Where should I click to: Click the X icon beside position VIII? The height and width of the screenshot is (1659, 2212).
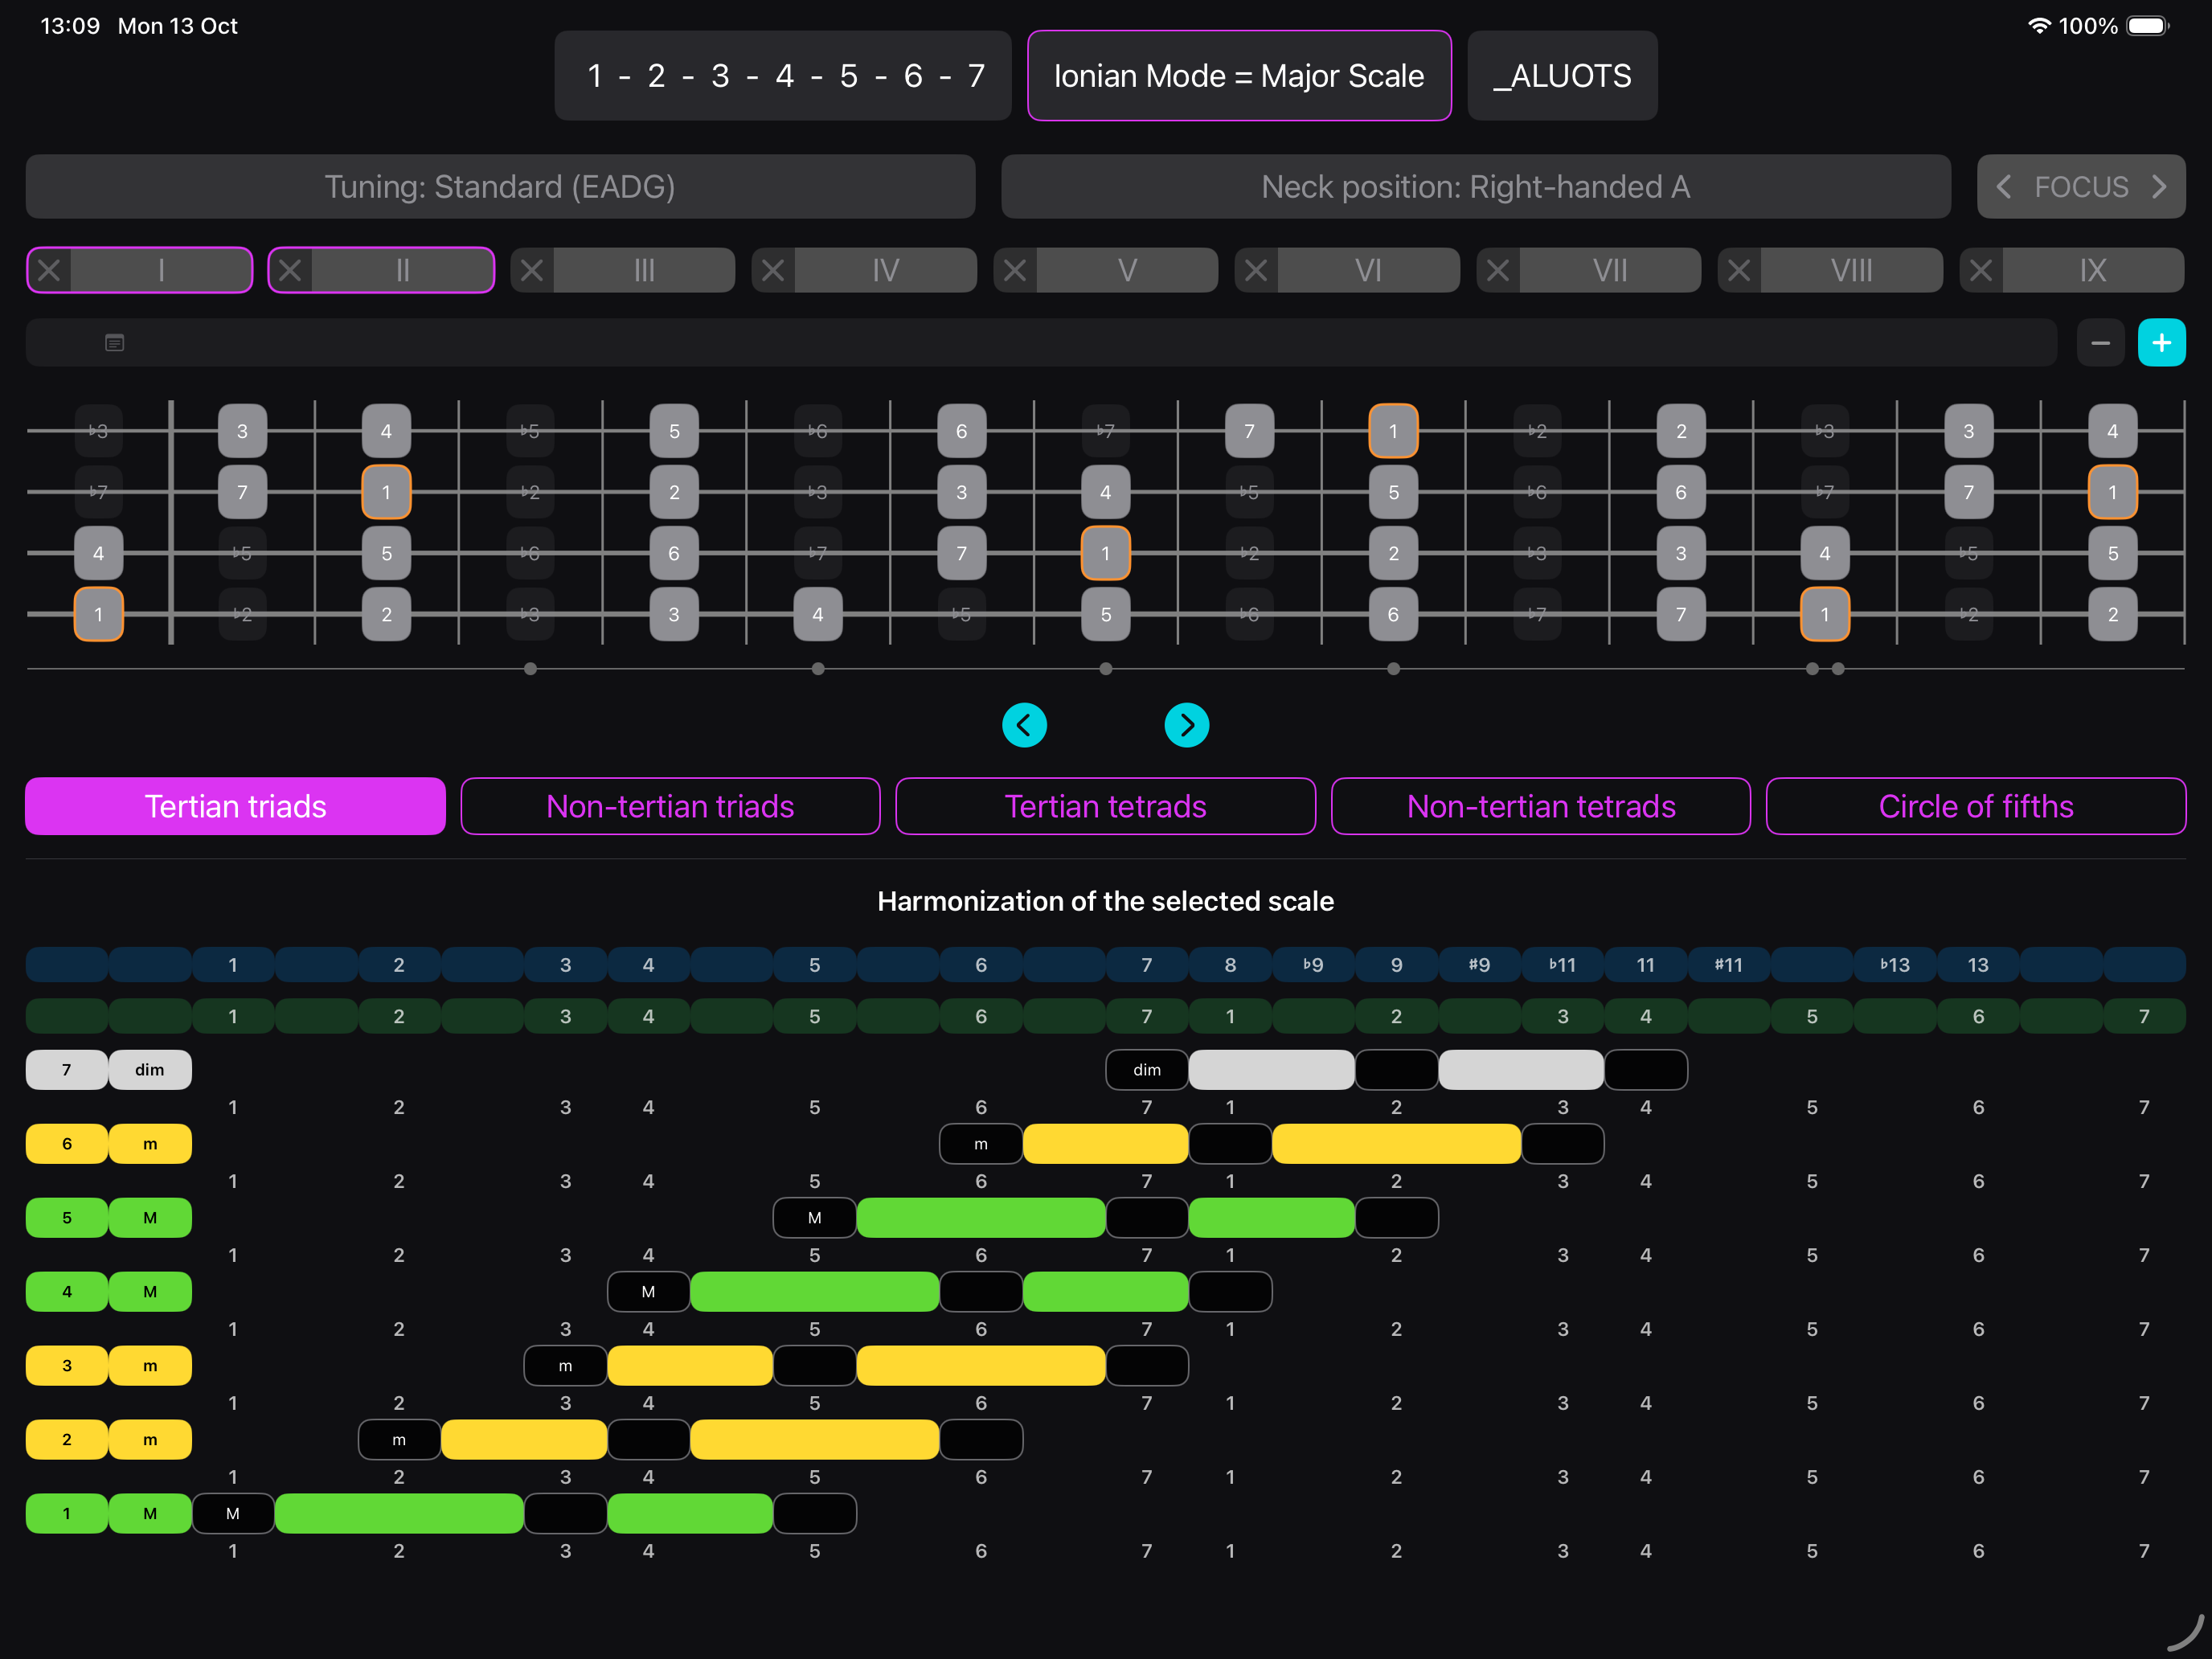click(1739, 270)
